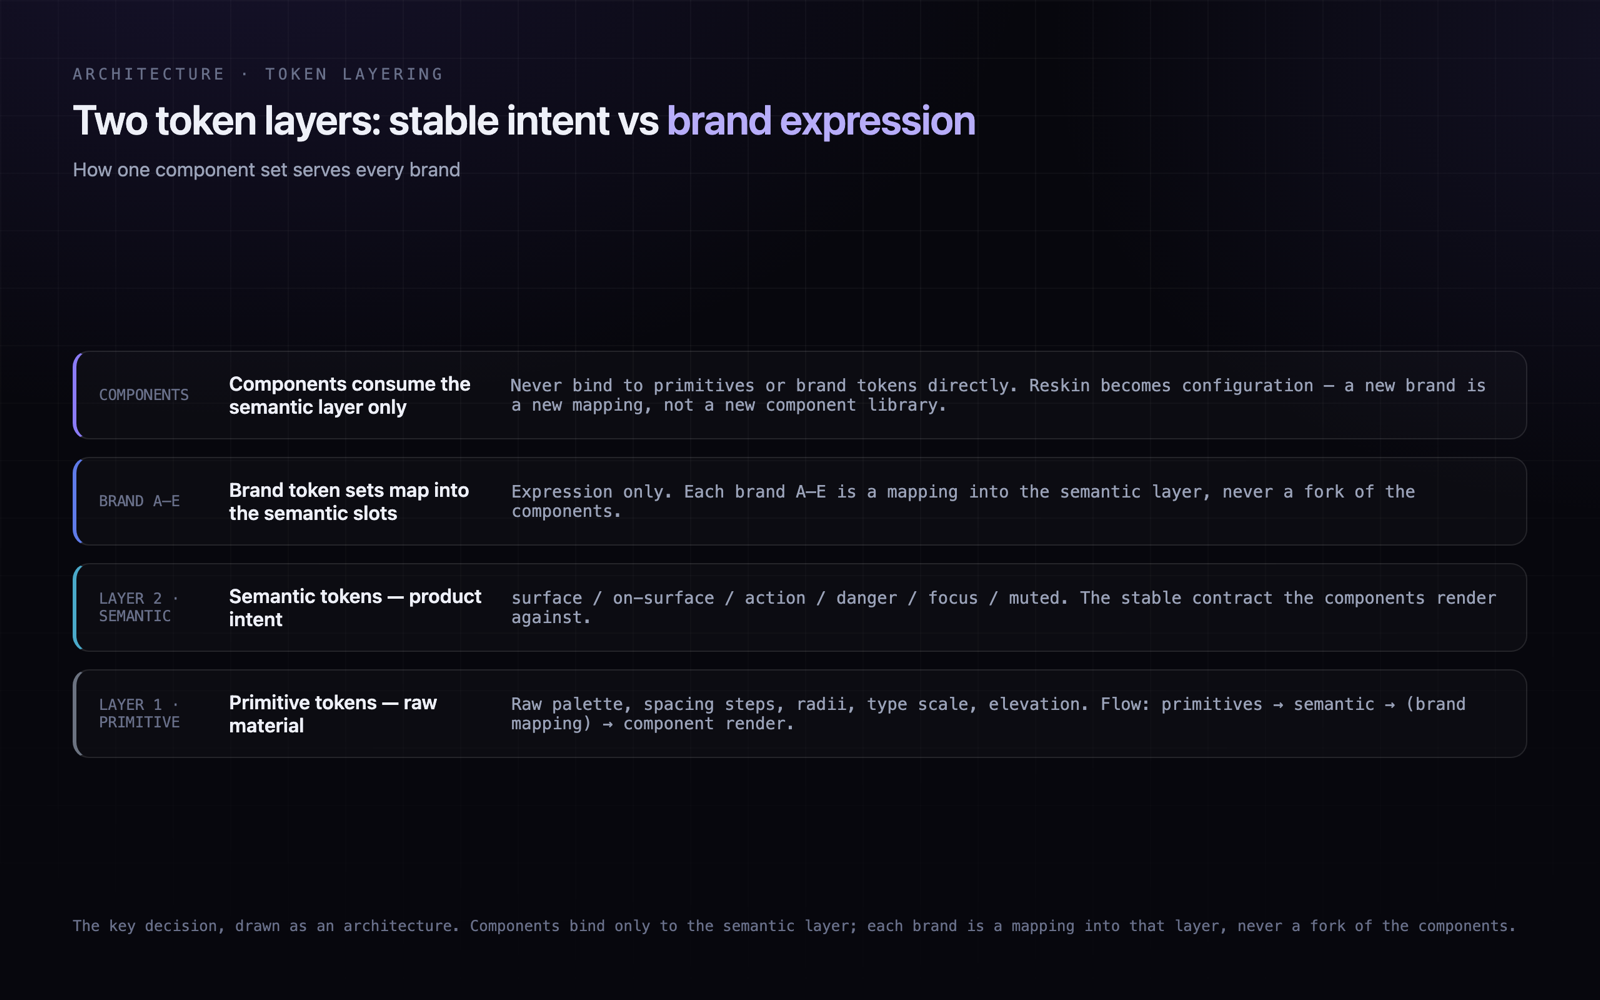Select the COMPONENTS row label
Image resolution: width=1600 pixels, height=1000 pixels.
pyautogui.click(x=144, y=395)
